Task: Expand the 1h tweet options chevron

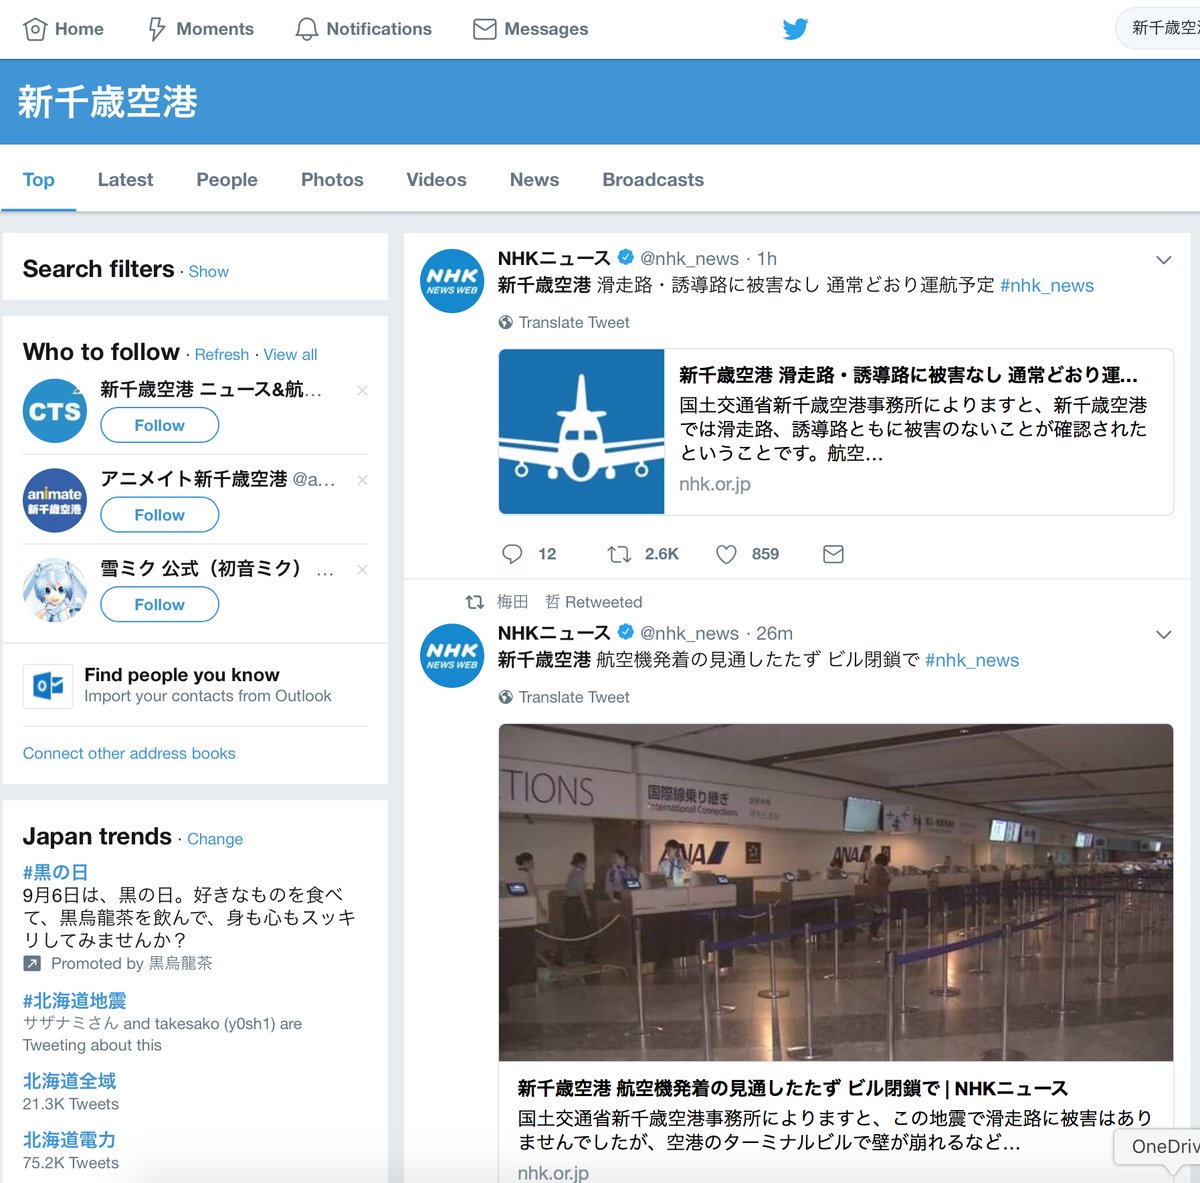Action: pos(1163,260)
